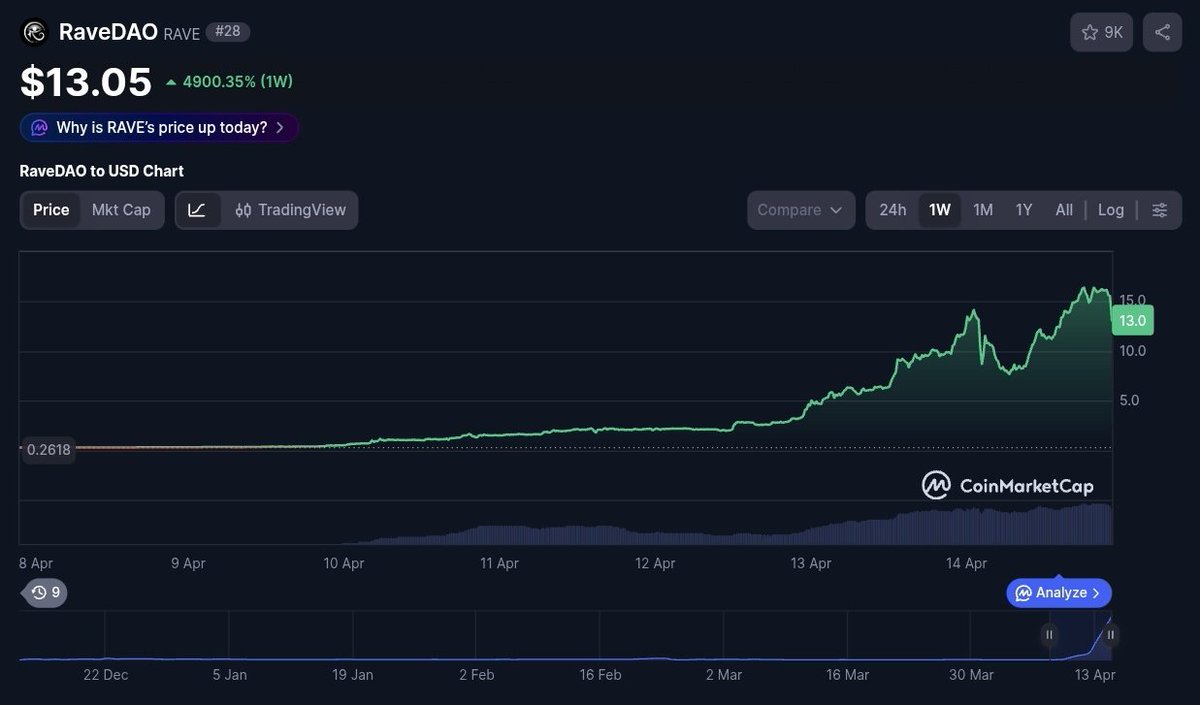Viewport: 1200px width, 705px height.
Task: Click the 10 Apr date axis label
Action: click(x=343, y=563)
